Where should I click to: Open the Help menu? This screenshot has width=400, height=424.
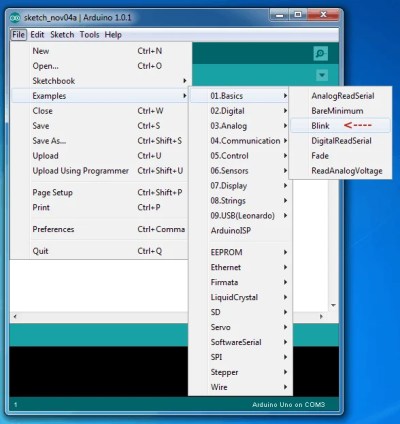pyautogui.click(x=113, y=35)
